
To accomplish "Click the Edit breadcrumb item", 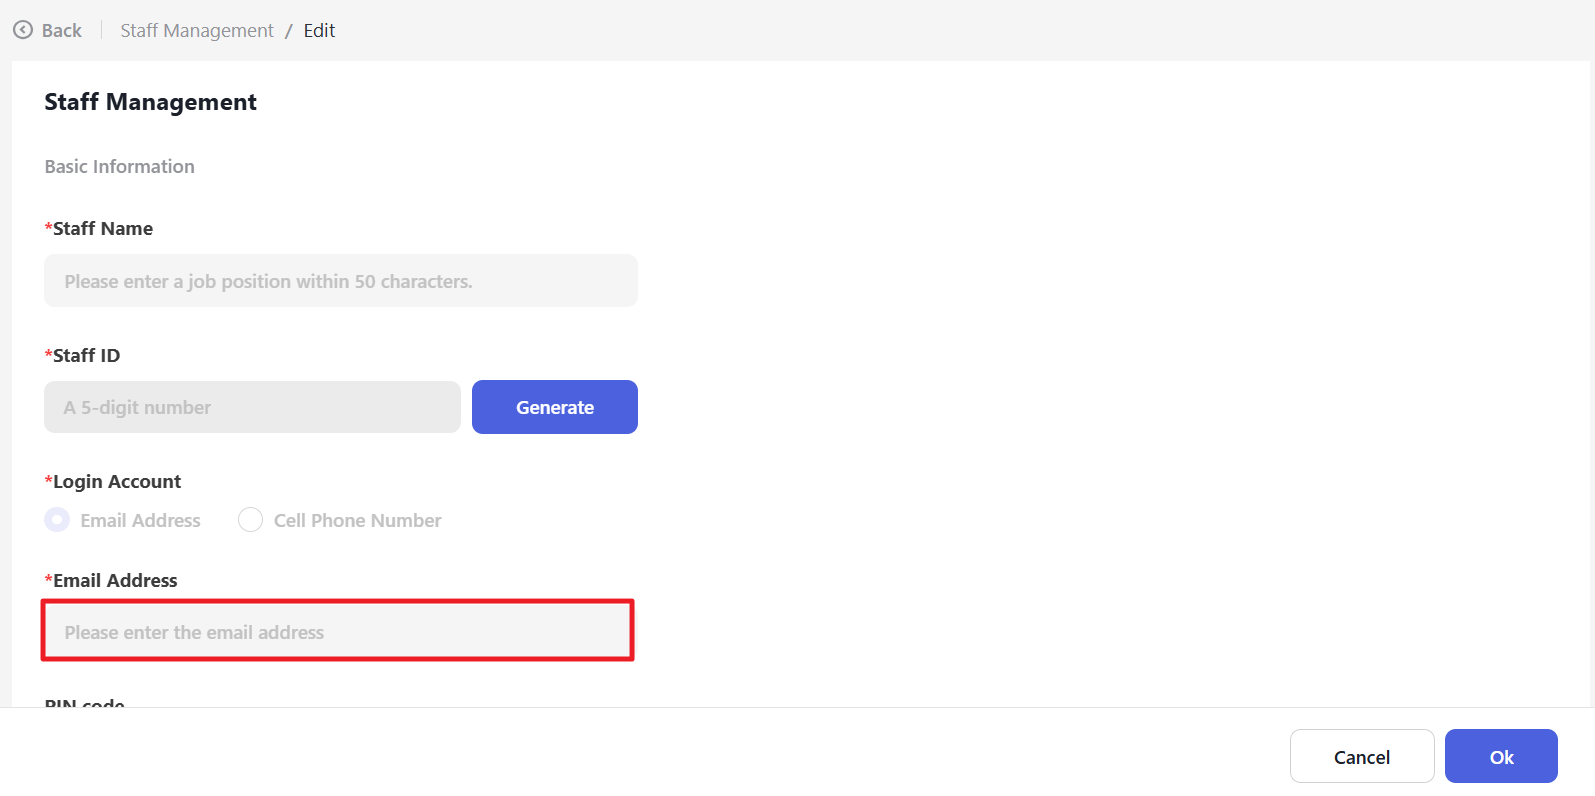I will 319,31.
